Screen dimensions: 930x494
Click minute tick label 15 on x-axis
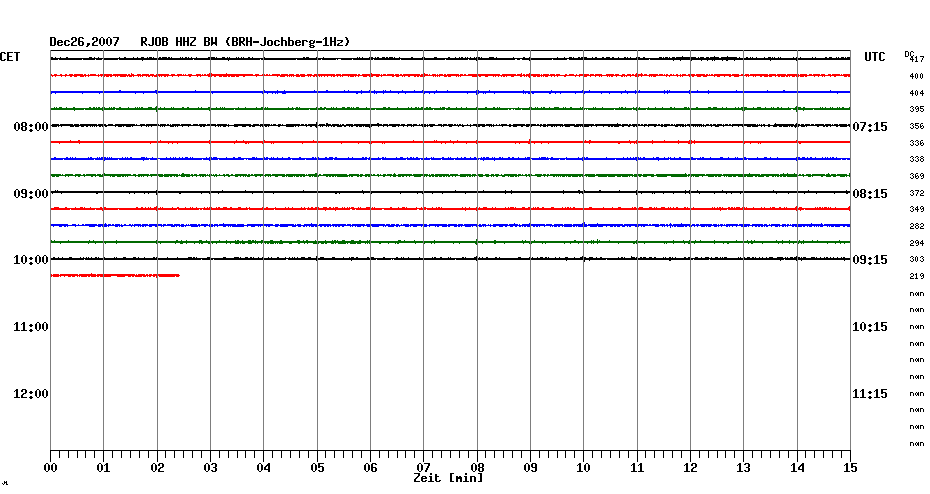[850, 468]
